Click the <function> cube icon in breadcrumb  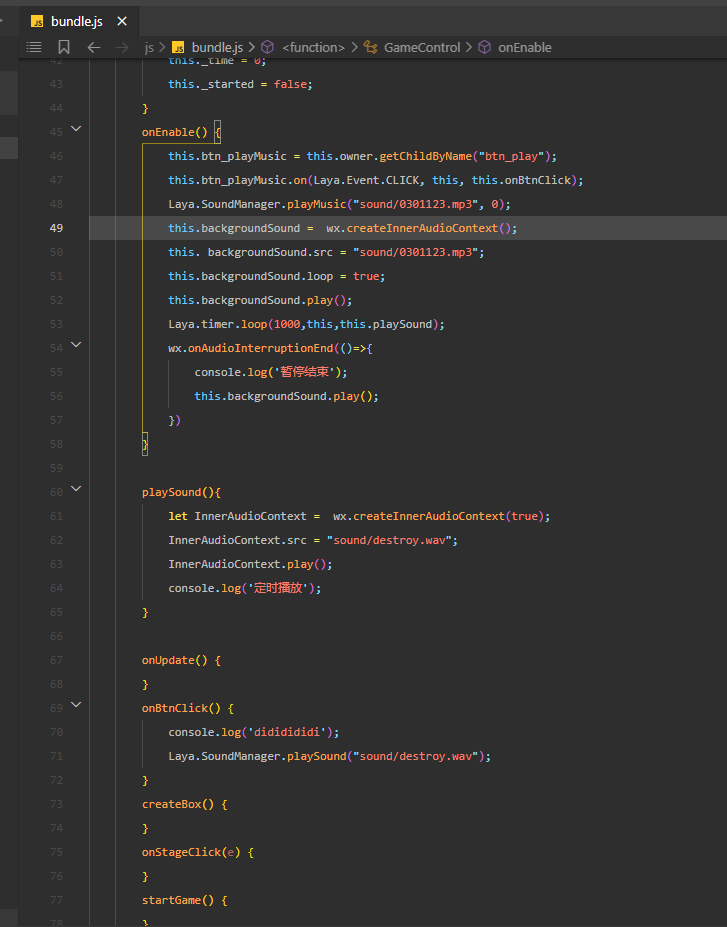click(x=268, y=47)
